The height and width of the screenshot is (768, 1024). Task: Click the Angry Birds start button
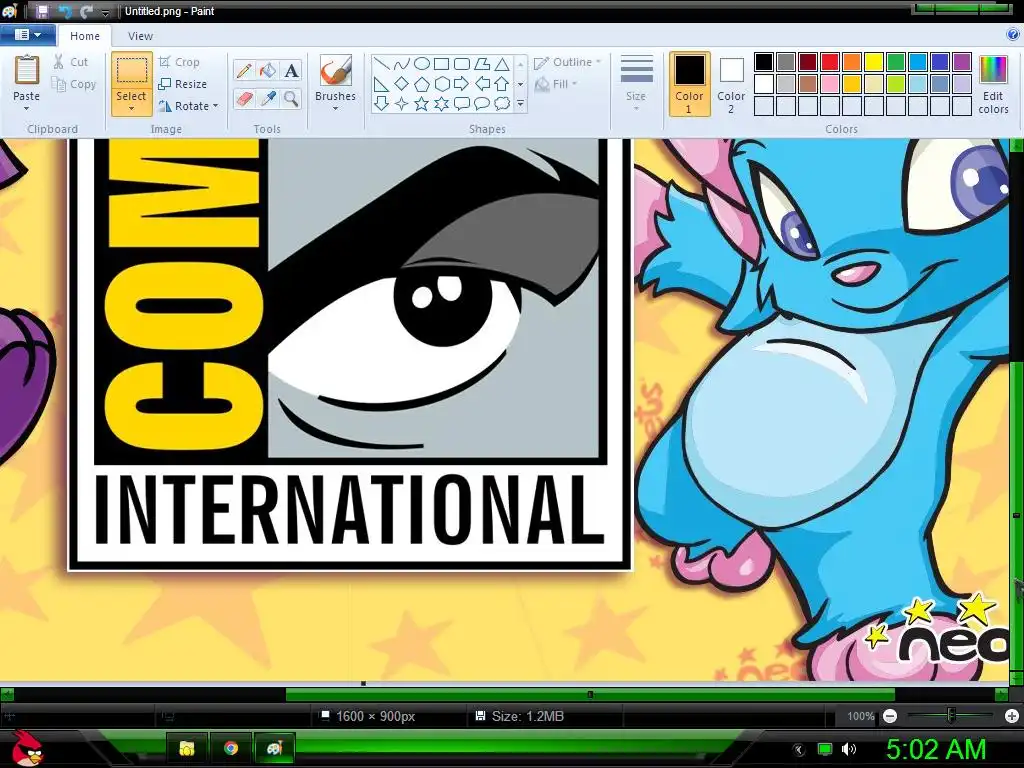click(x=27, y=749)
